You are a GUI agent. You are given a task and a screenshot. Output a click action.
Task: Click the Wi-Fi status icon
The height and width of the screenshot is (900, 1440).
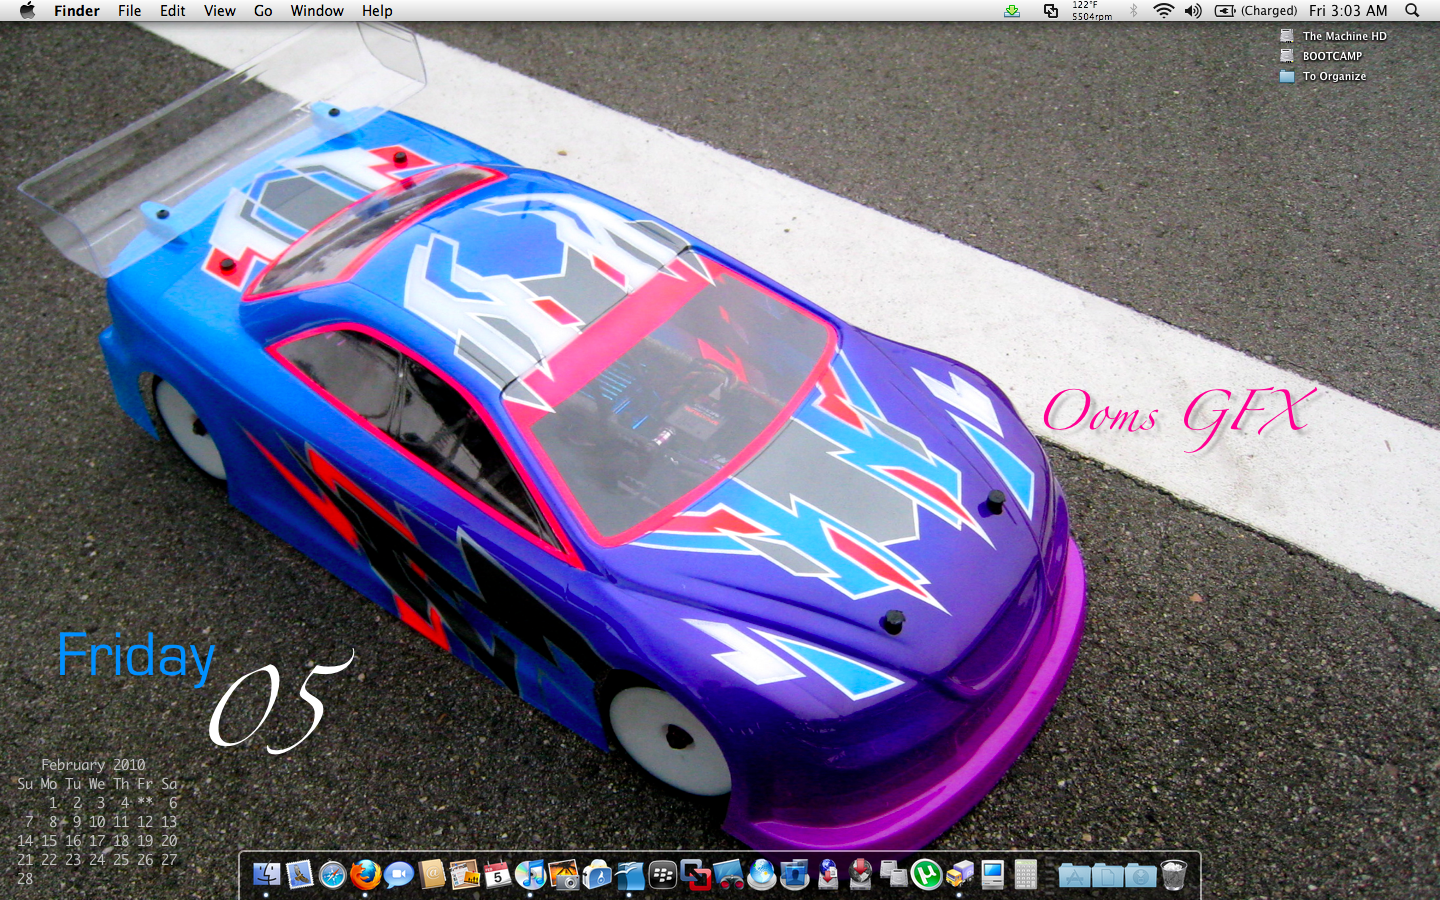[1163, 11]
